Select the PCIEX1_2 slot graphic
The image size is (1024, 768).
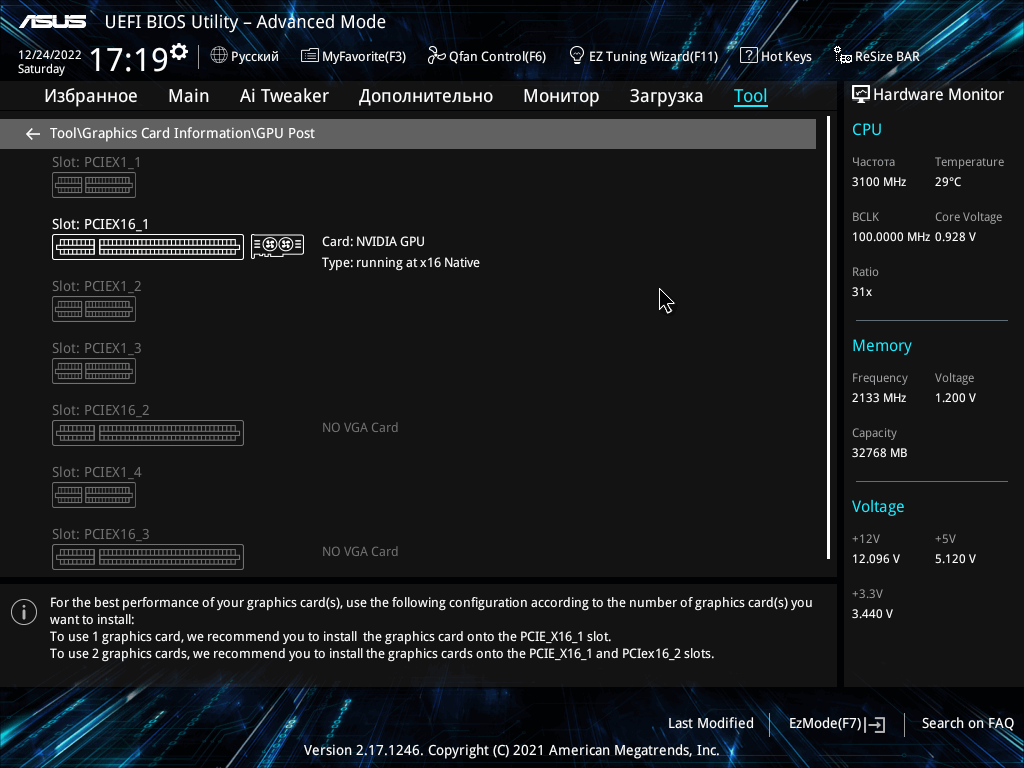94,309
